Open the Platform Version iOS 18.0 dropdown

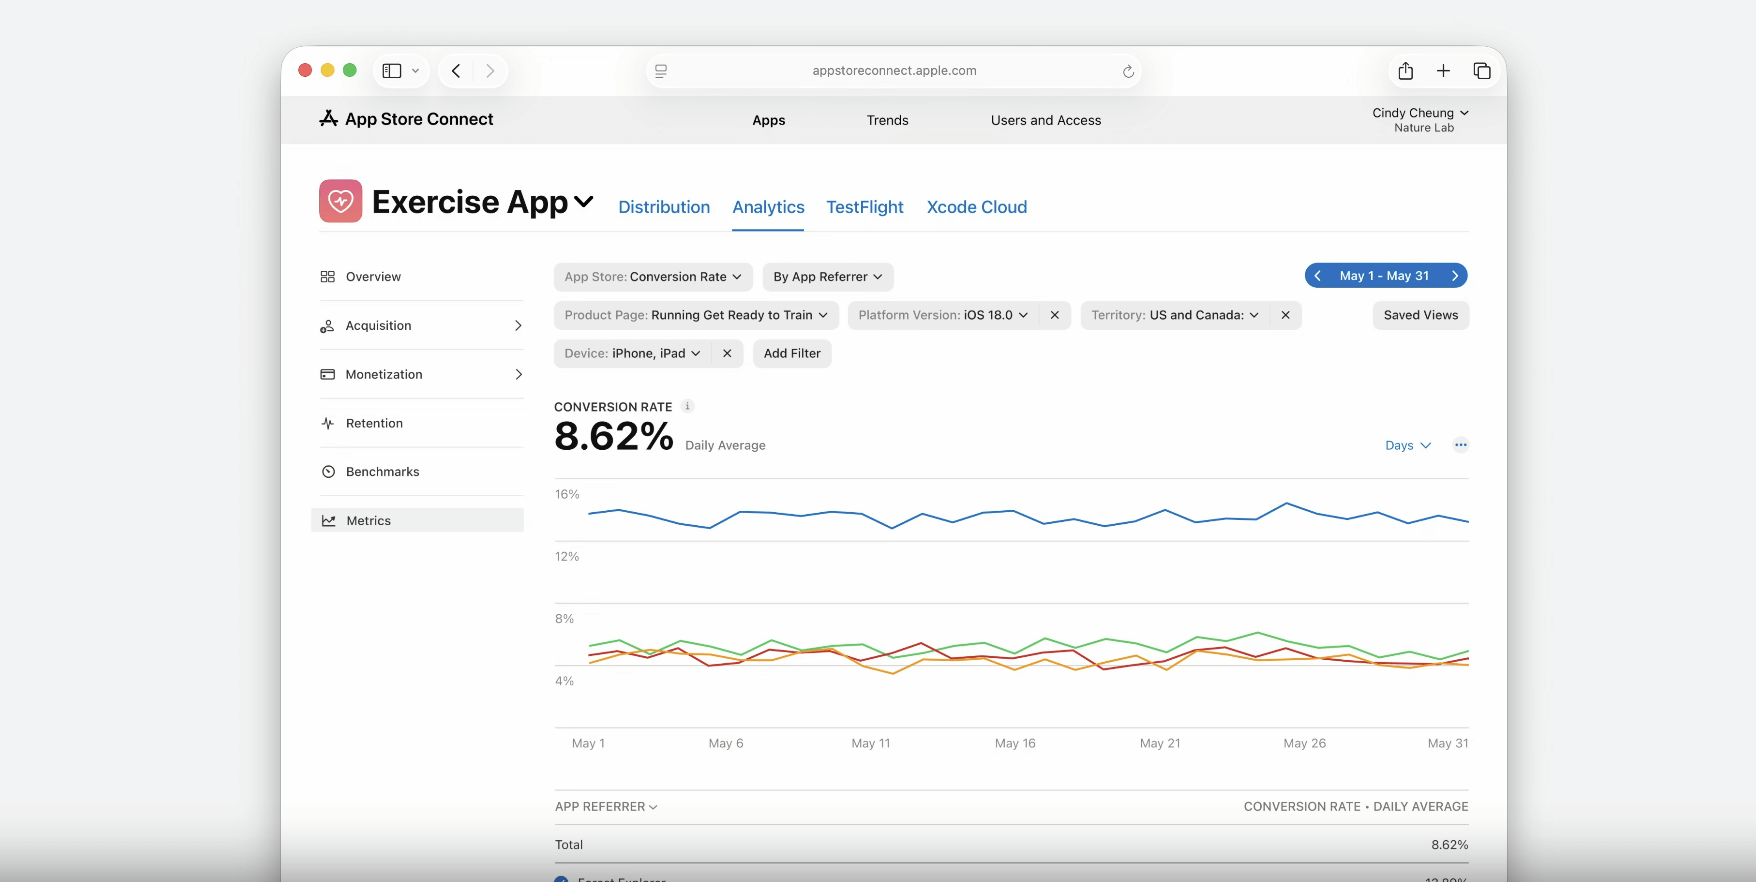[943, 315]
